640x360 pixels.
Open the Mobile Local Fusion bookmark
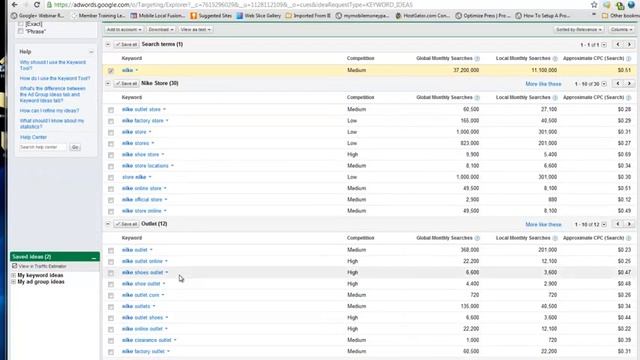(x=158, y=16)
